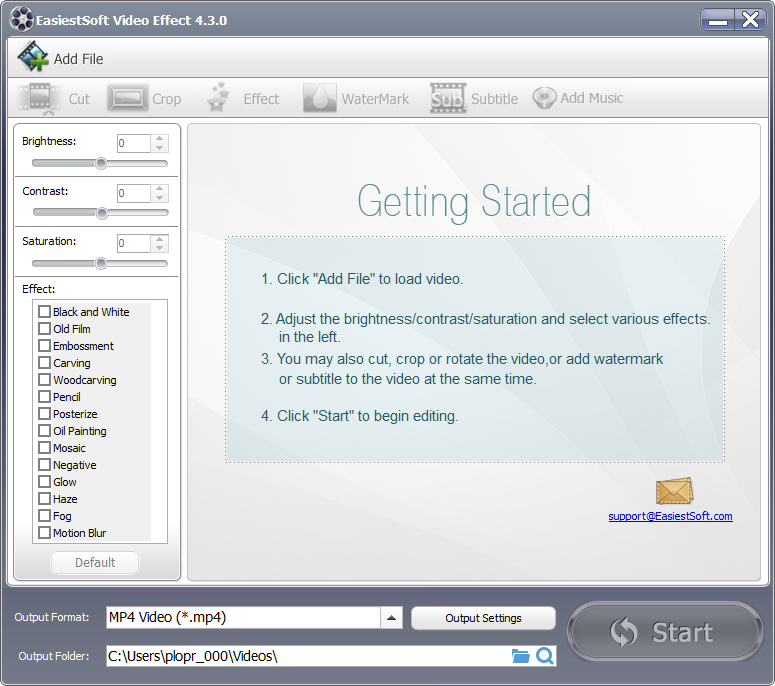
Task: Click the Brightness value field
Action: [133, 143]
